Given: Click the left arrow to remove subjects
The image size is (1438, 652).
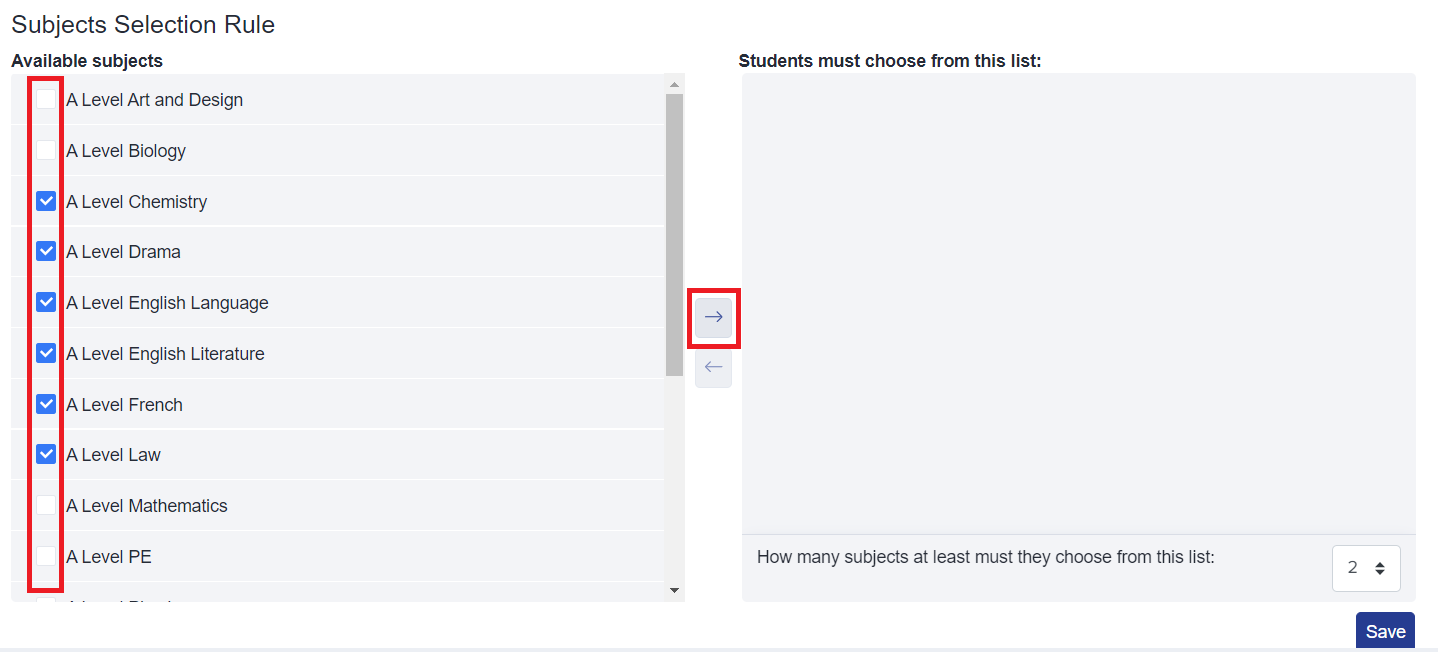Looking at the screenshot, I should point(713,368).
